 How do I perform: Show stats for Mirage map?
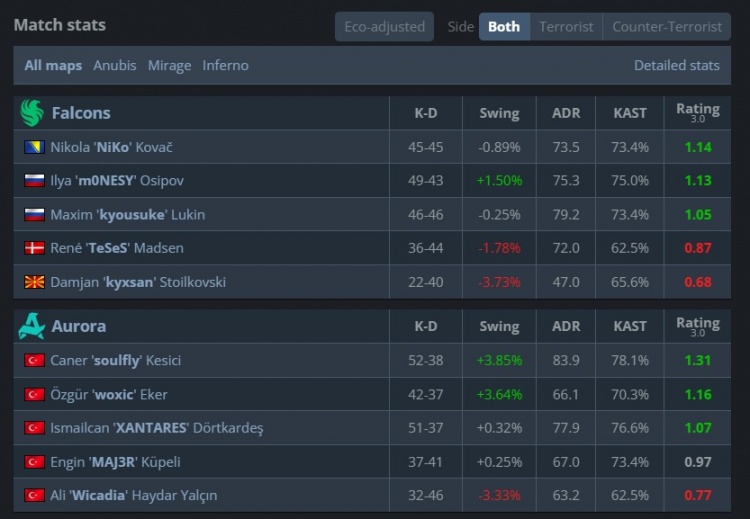tap(169, 65)
